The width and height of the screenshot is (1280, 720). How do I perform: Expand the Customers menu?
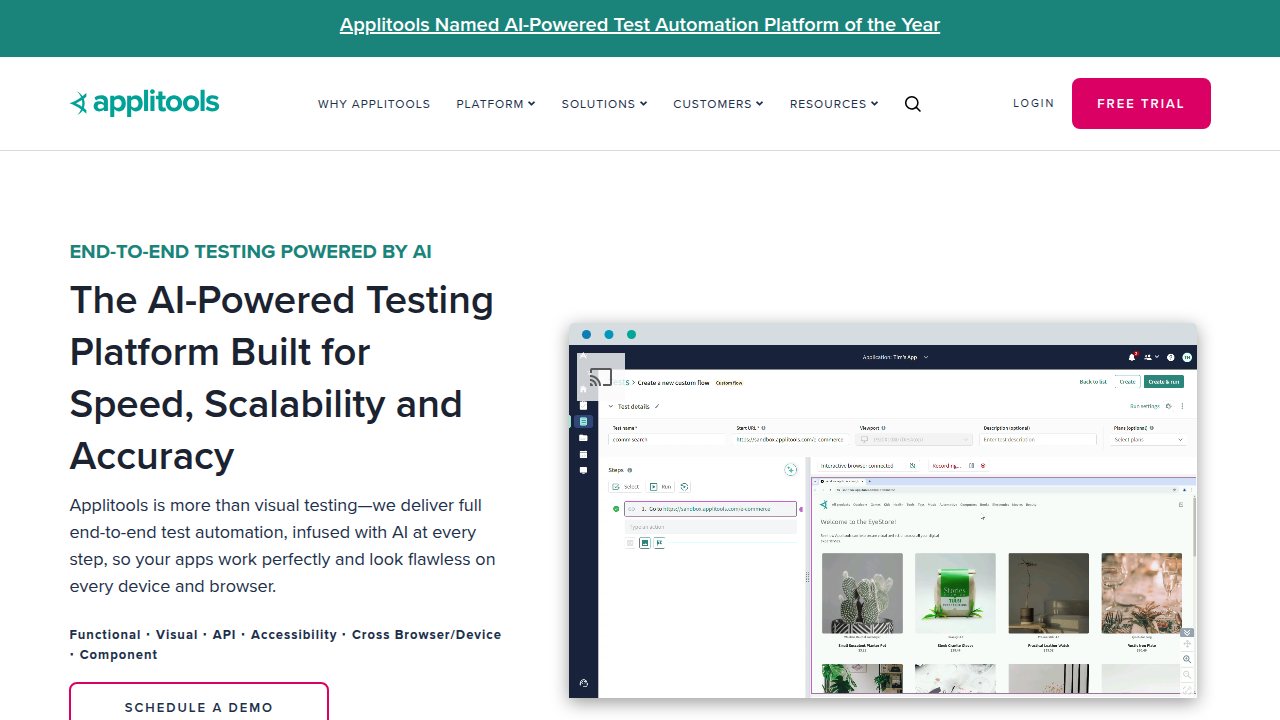pyautogui.click(x=718, y=104)
